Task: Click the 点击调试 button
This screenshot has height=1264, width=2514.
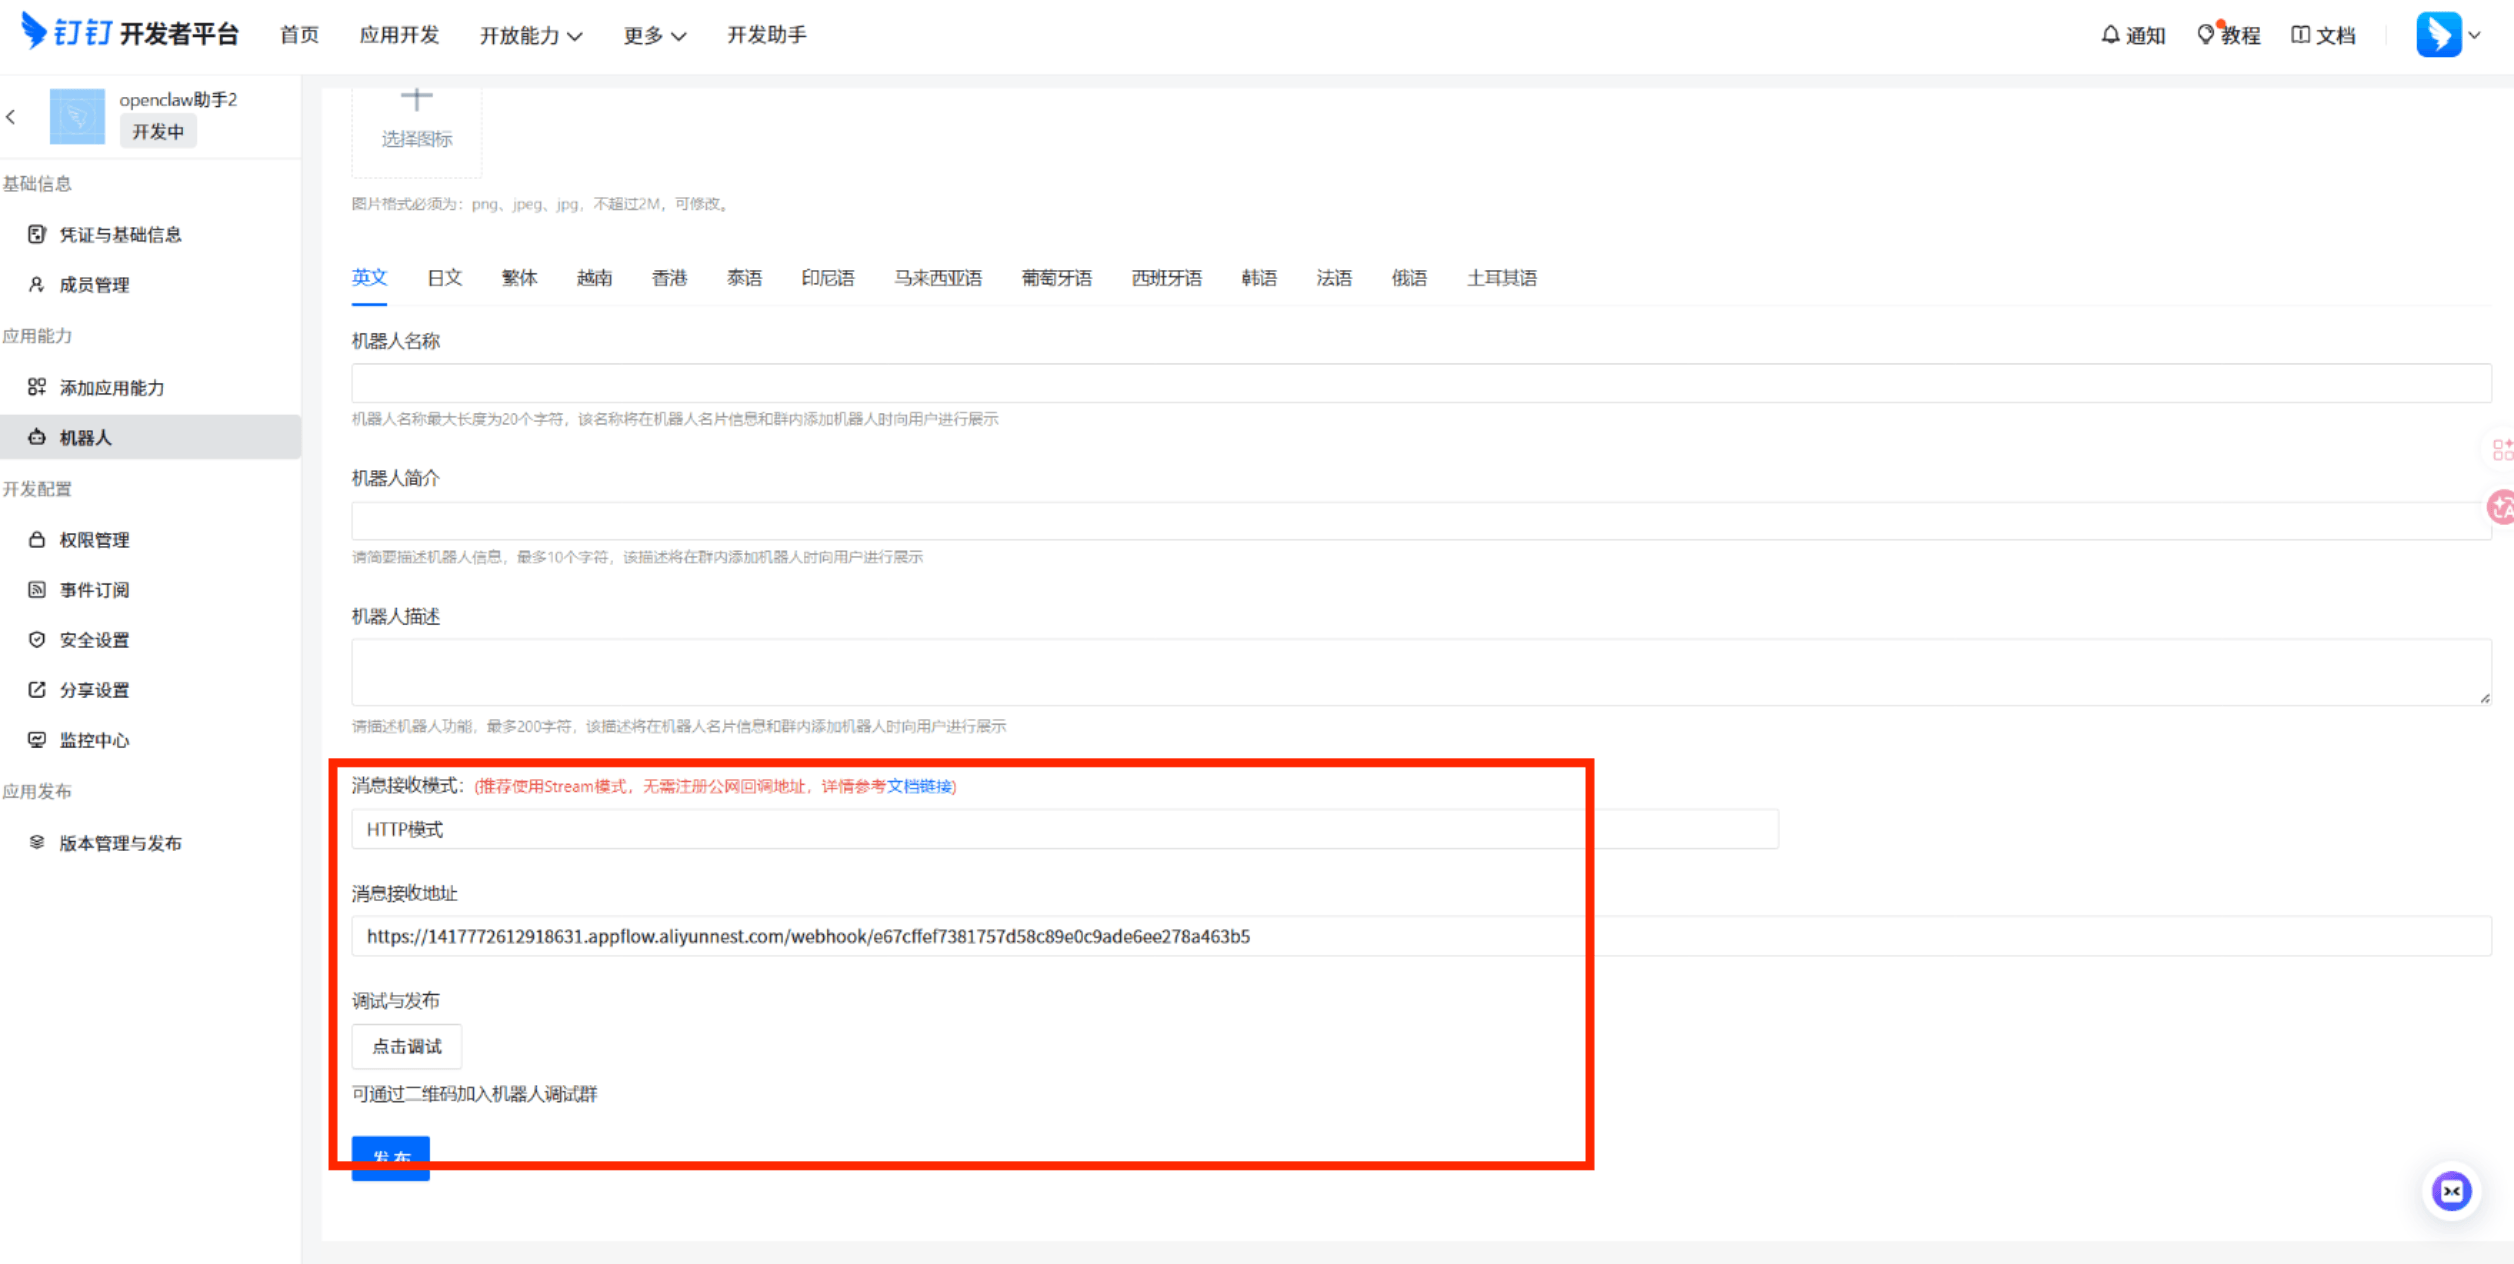Action: pyautogui.click(x=406, y=1046)
